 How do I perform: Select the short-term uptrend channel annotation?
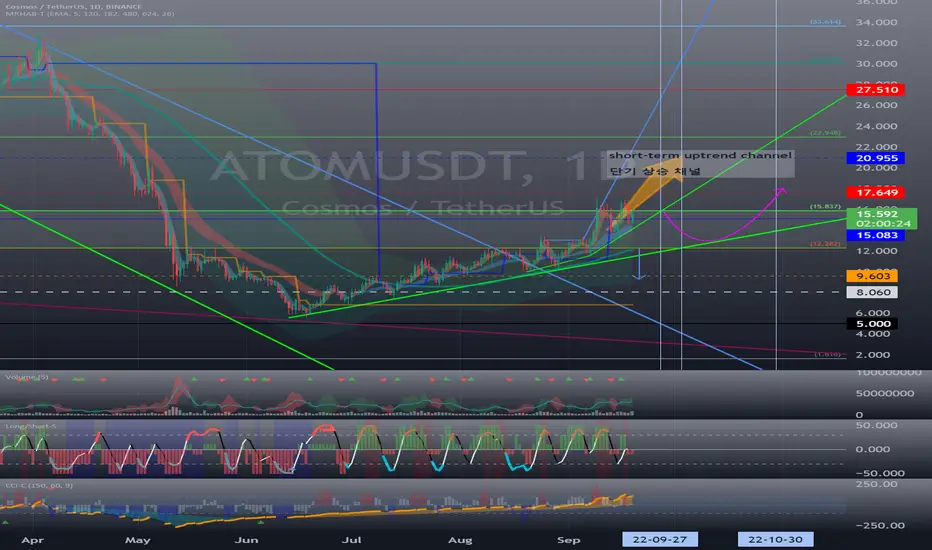[700, 155]
